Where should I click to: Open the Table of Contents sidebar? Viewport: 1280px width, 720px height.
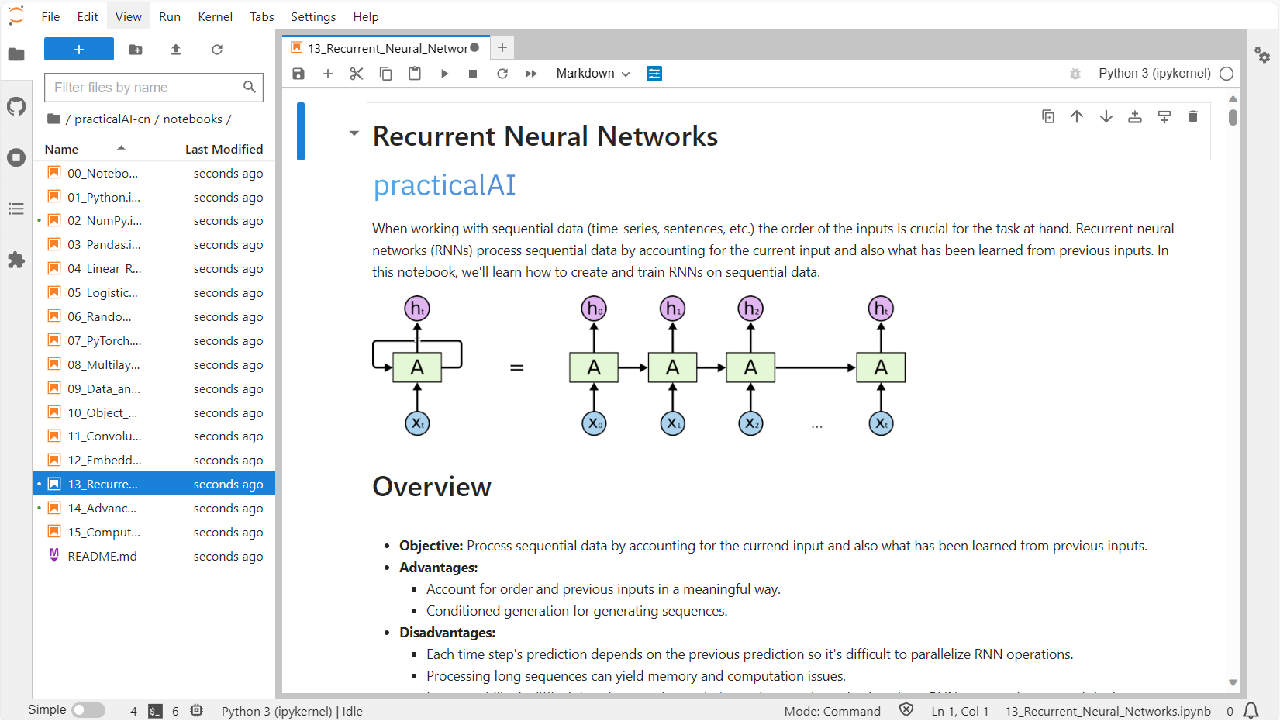[x=16, y=209]
